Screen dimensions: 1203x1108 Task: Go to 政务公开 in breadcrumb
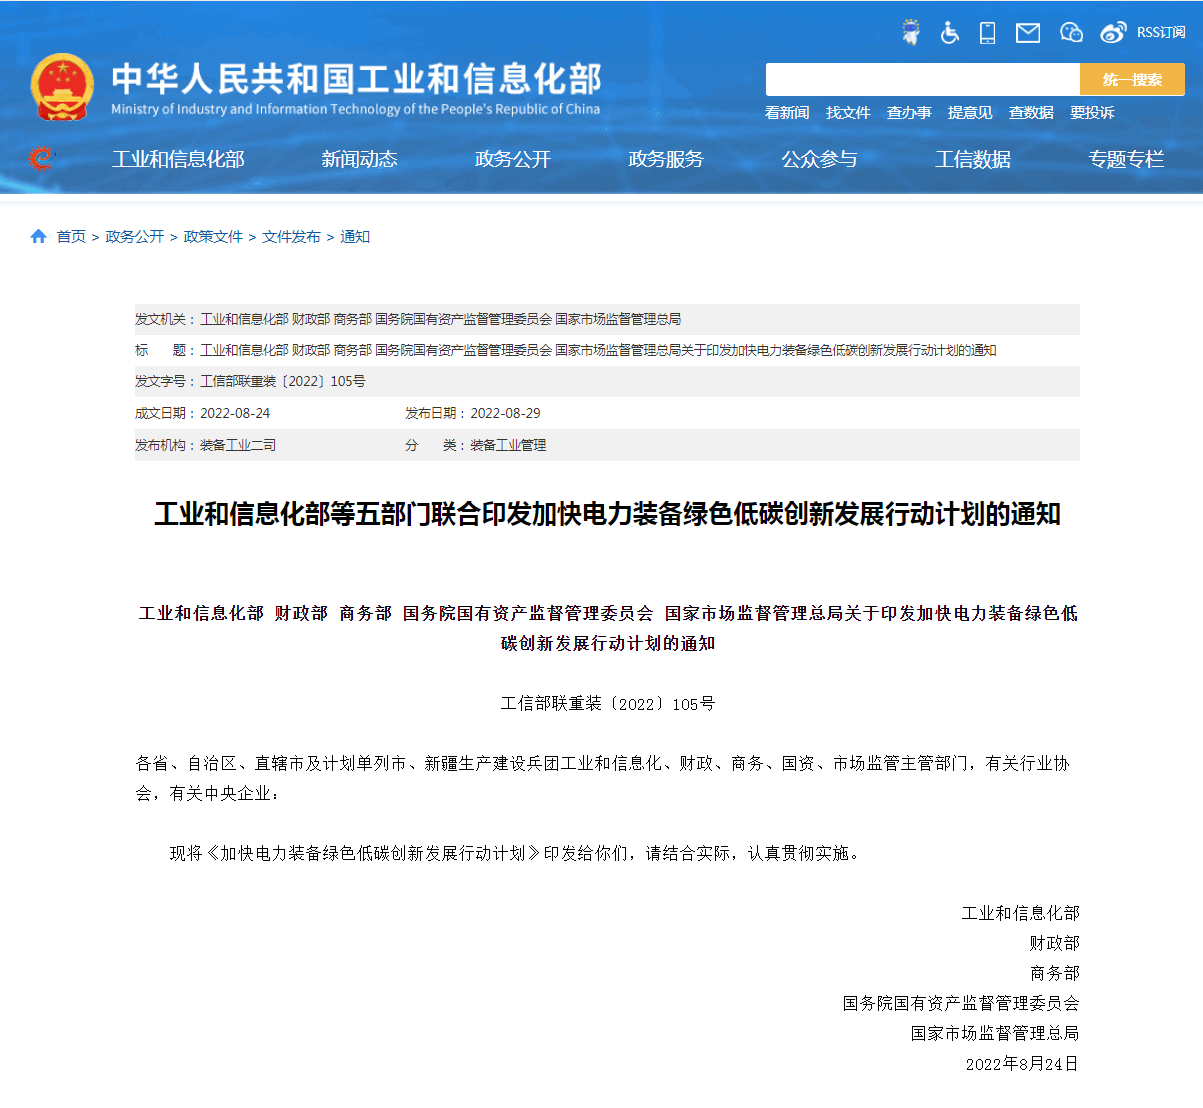[134, 237]
